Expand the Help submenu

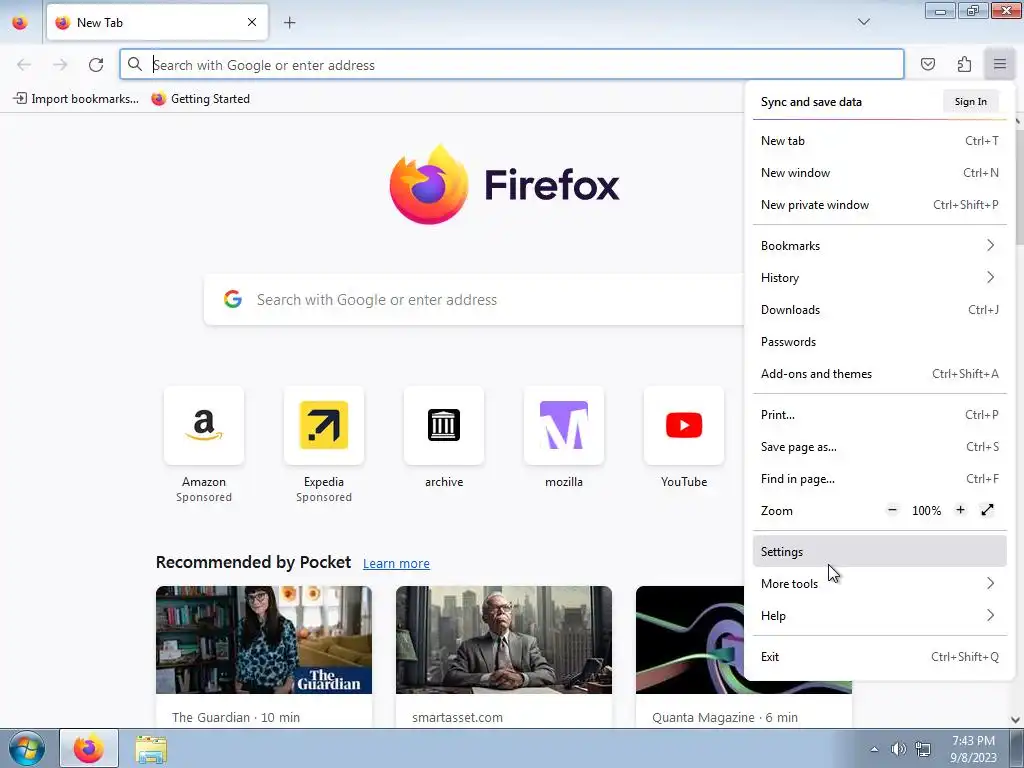tap(880, 615)
